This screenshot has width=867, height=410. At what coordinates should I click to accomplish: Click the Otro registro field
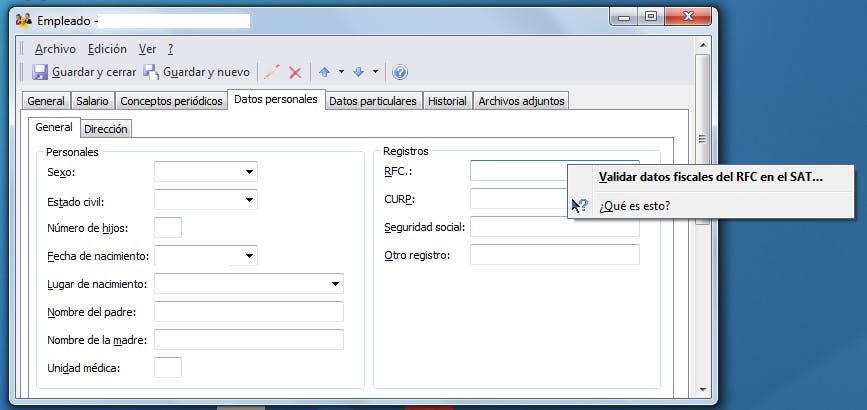[555, 255]
